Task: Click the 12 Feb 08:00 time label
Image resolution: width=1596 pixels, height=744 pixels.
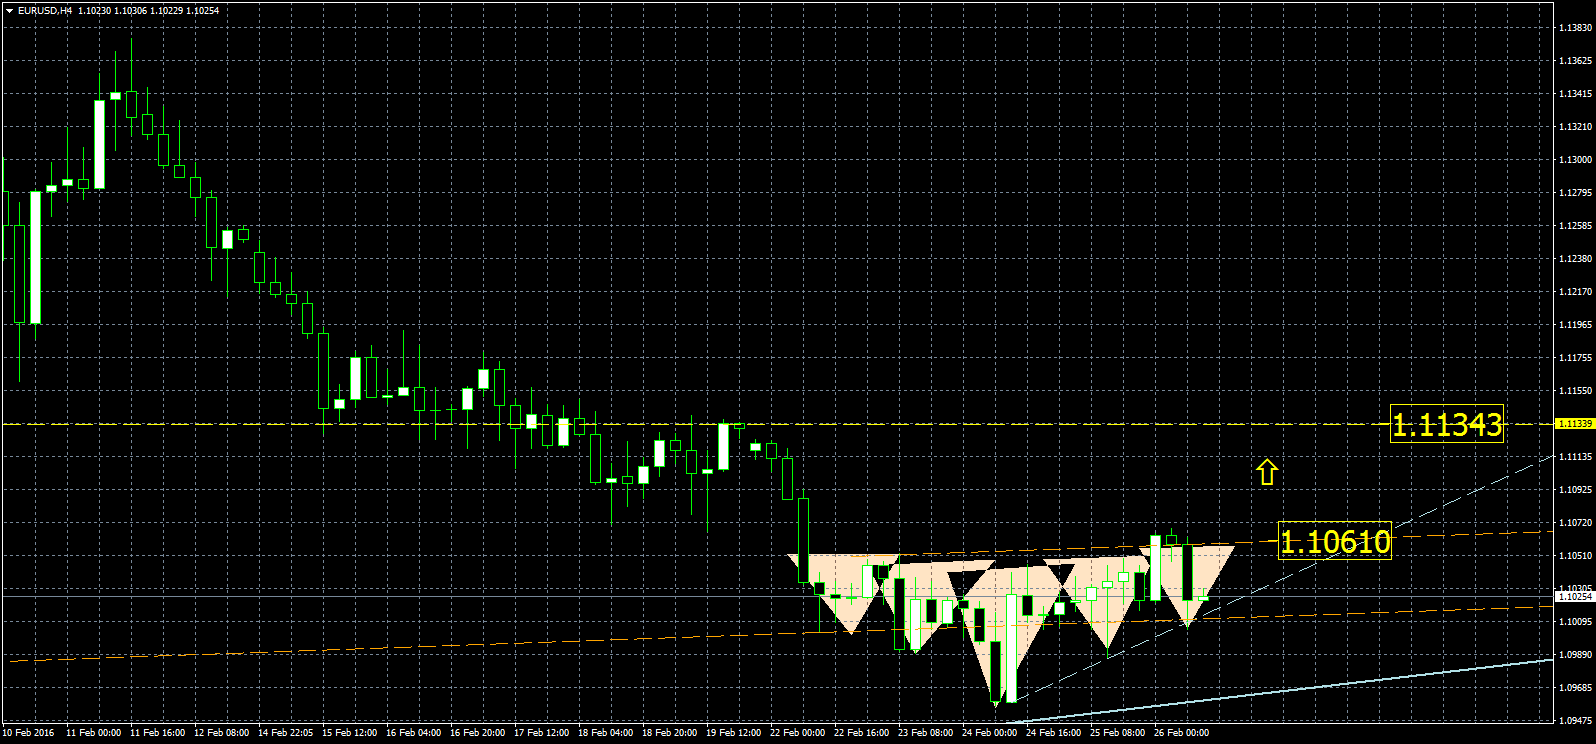Action: [221, 733]
